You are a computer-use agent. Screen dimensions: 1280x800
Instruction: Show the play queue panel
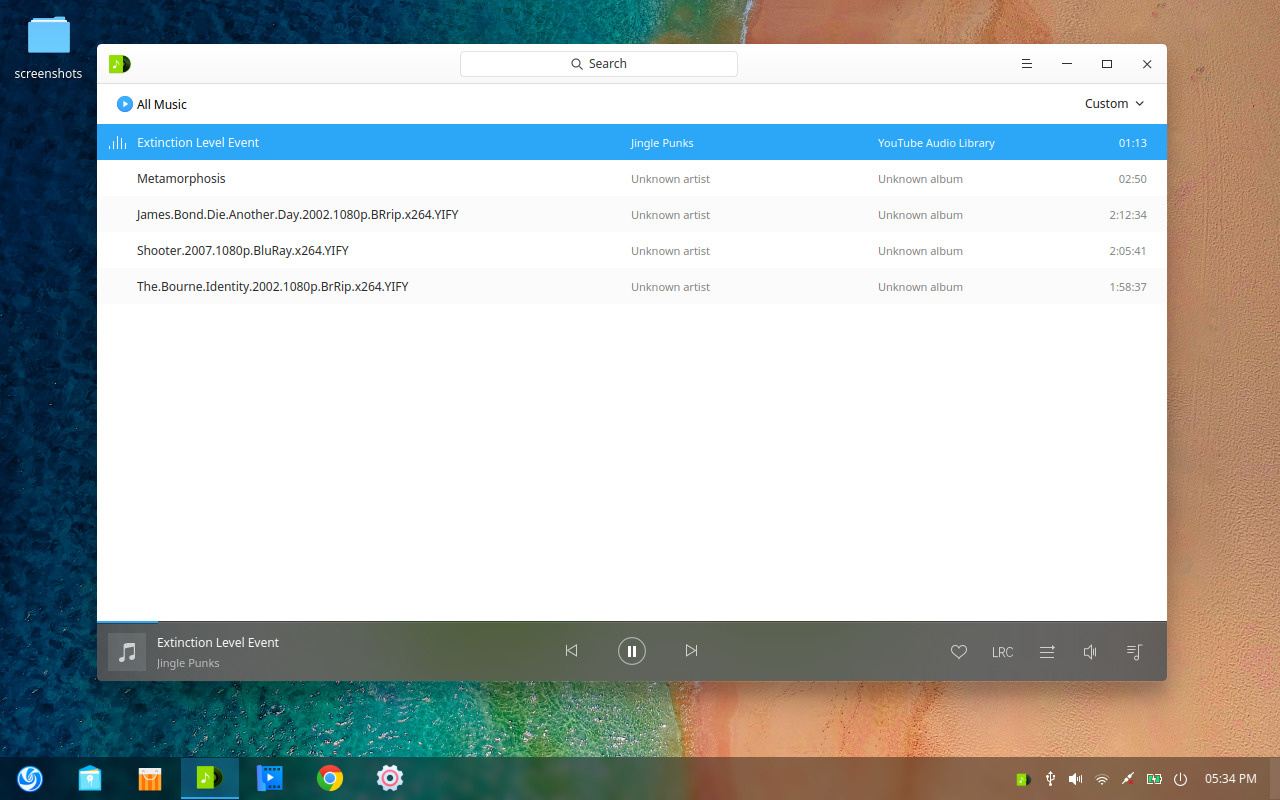click(1134, 651)
